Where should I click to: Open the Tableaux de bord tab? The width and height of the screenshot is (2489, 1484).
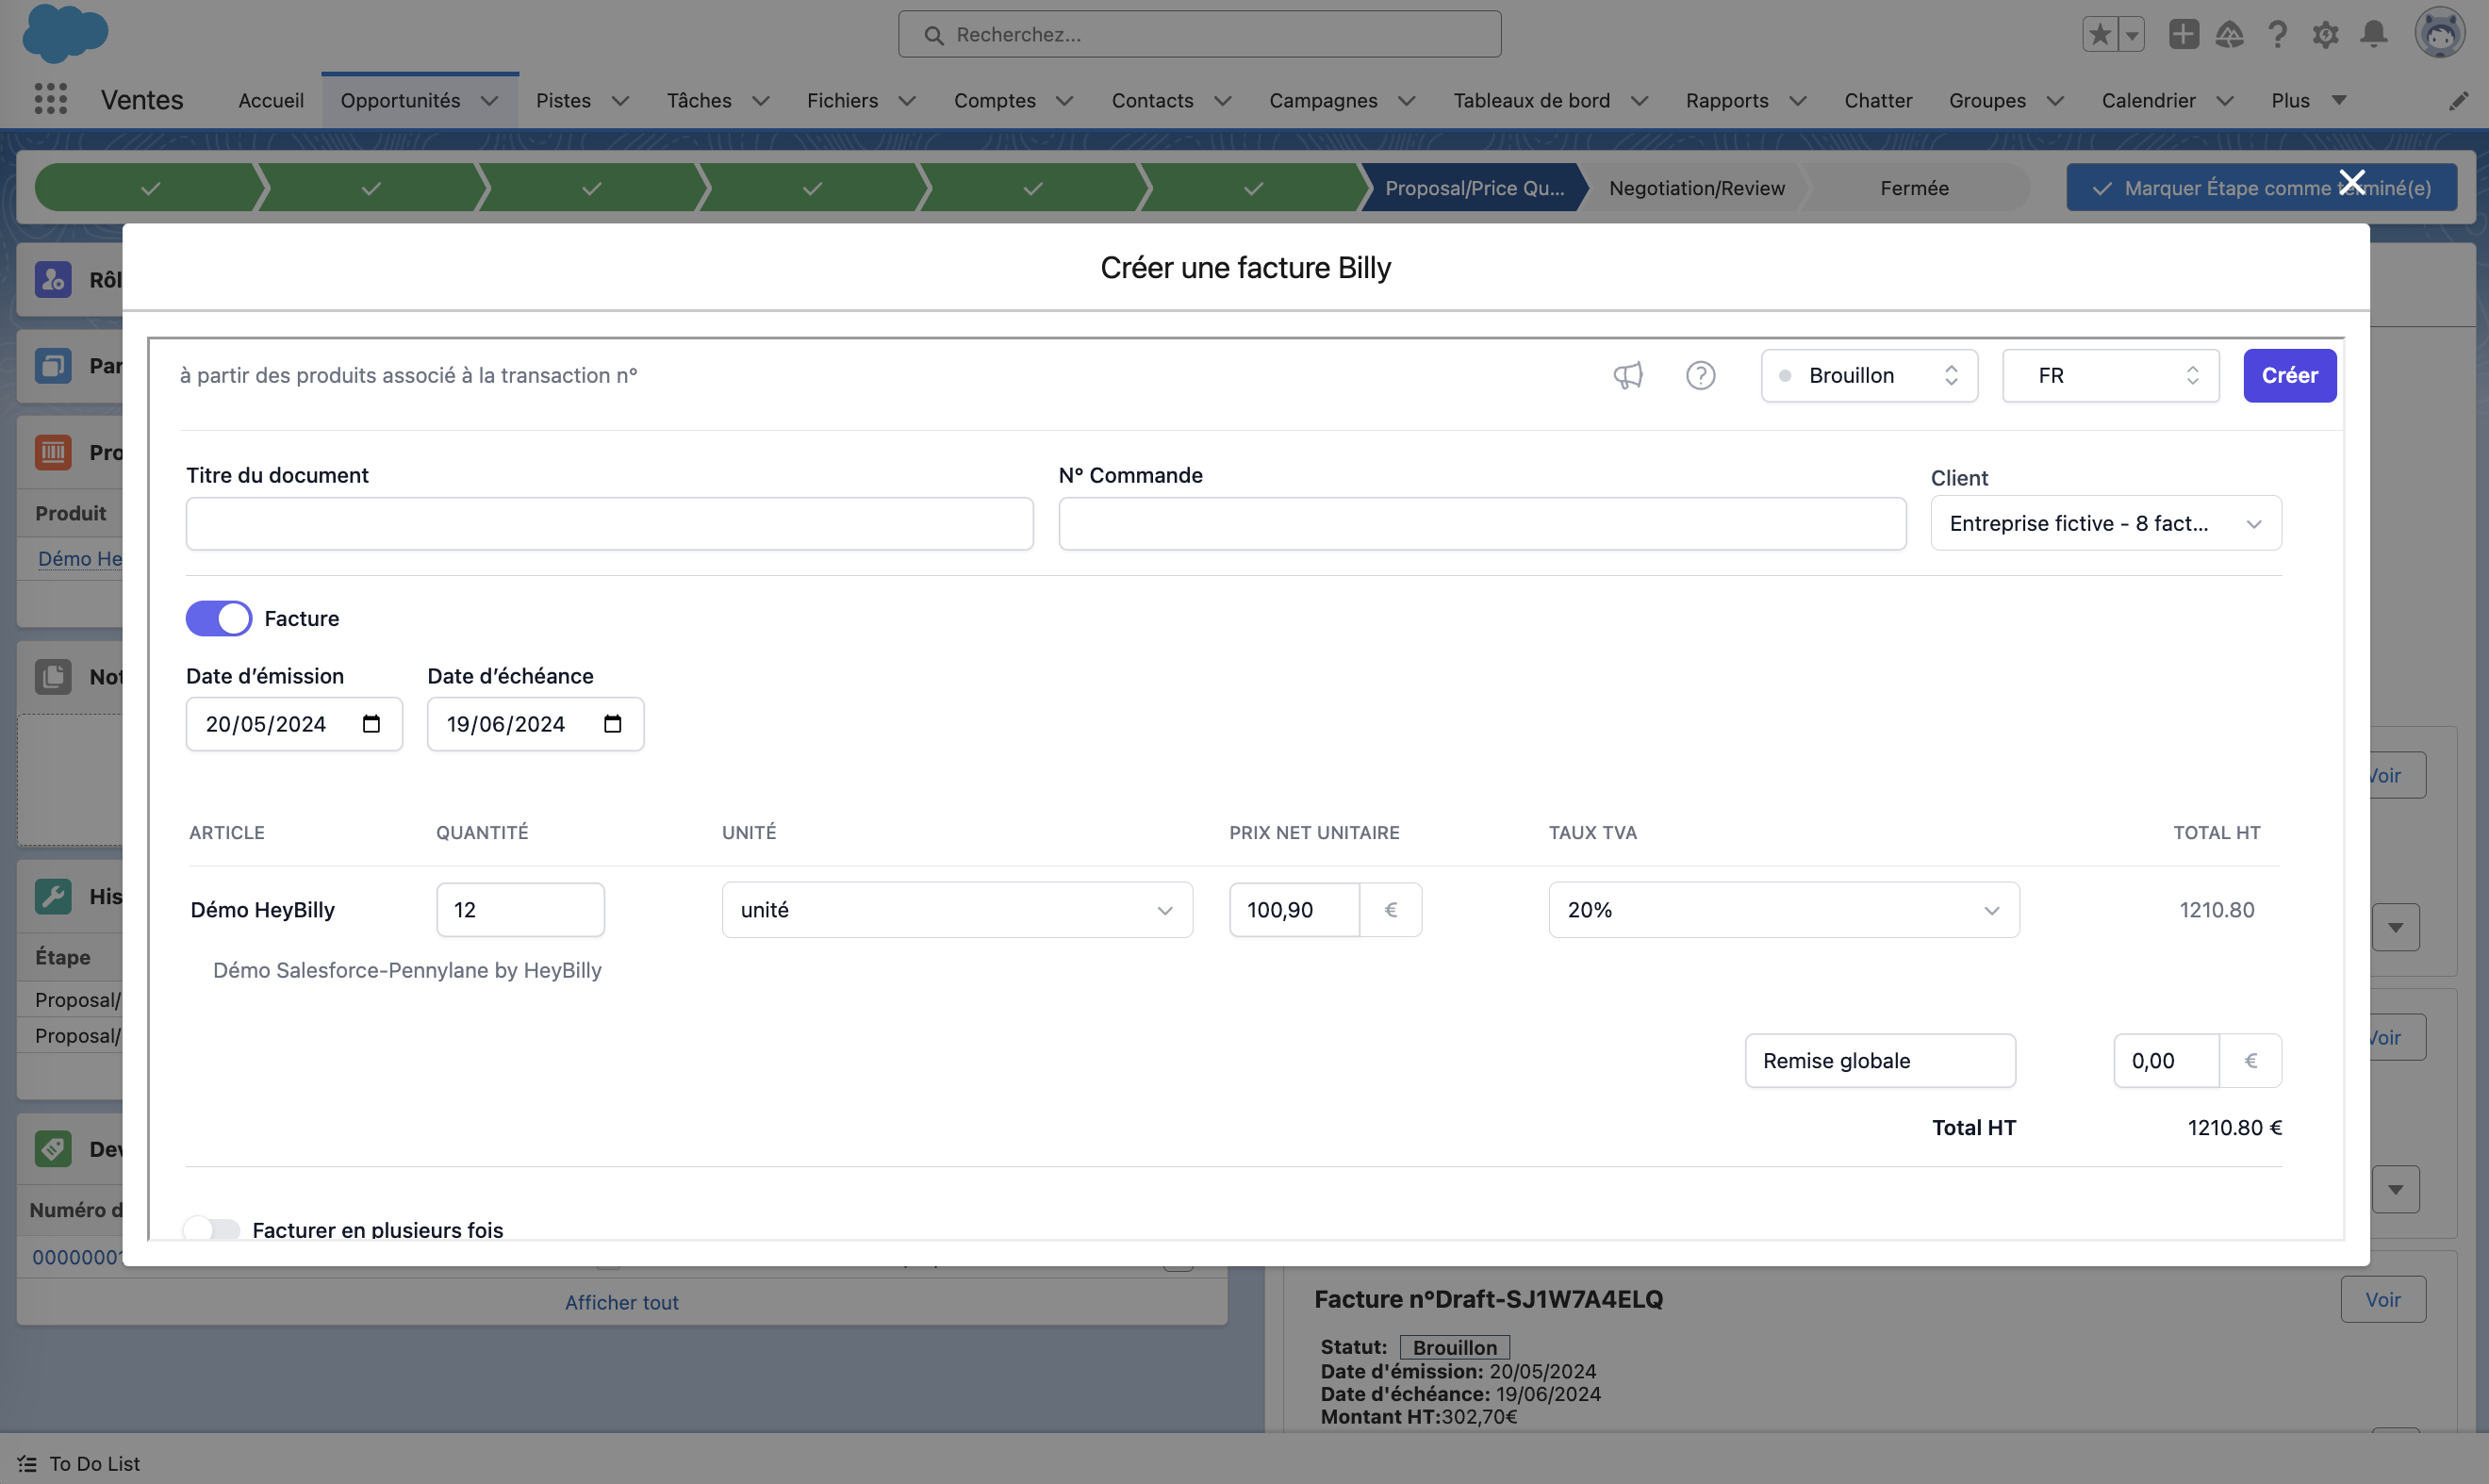point(1531,100)
